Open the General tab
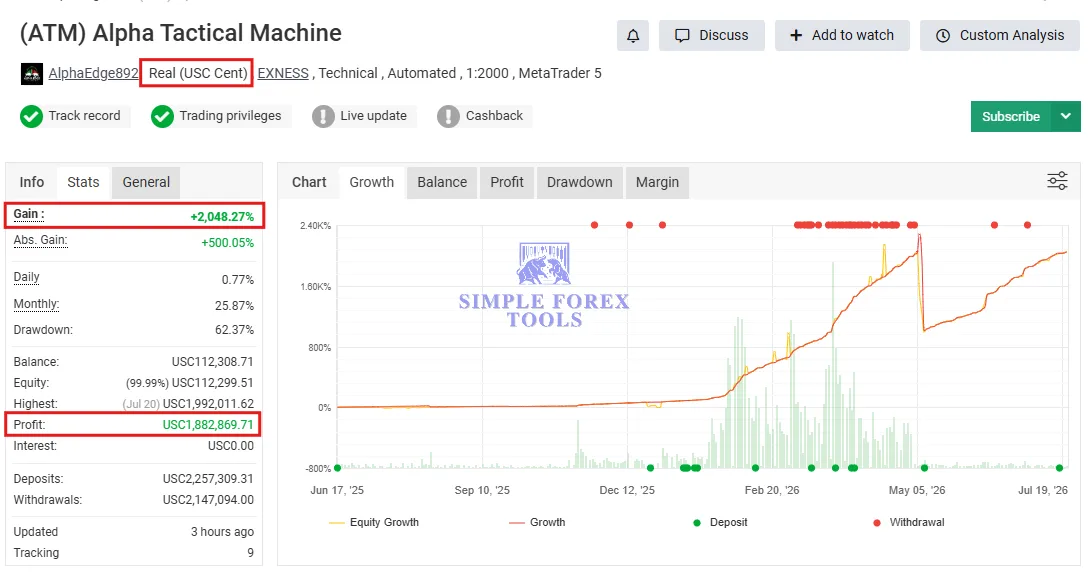The width and height of the screenshot is (1088, 573). tap(146, 182)
